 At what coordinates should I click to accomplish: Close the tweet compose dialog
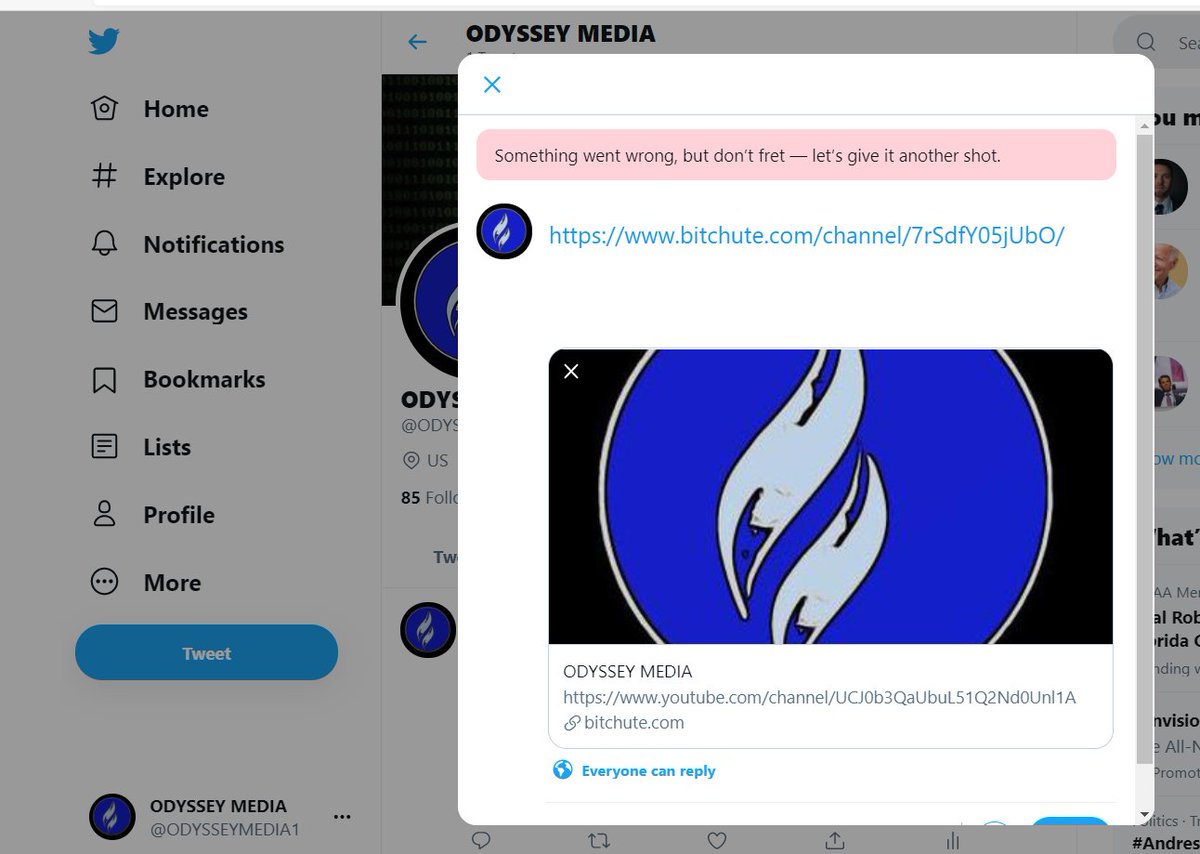pos(492,85)
